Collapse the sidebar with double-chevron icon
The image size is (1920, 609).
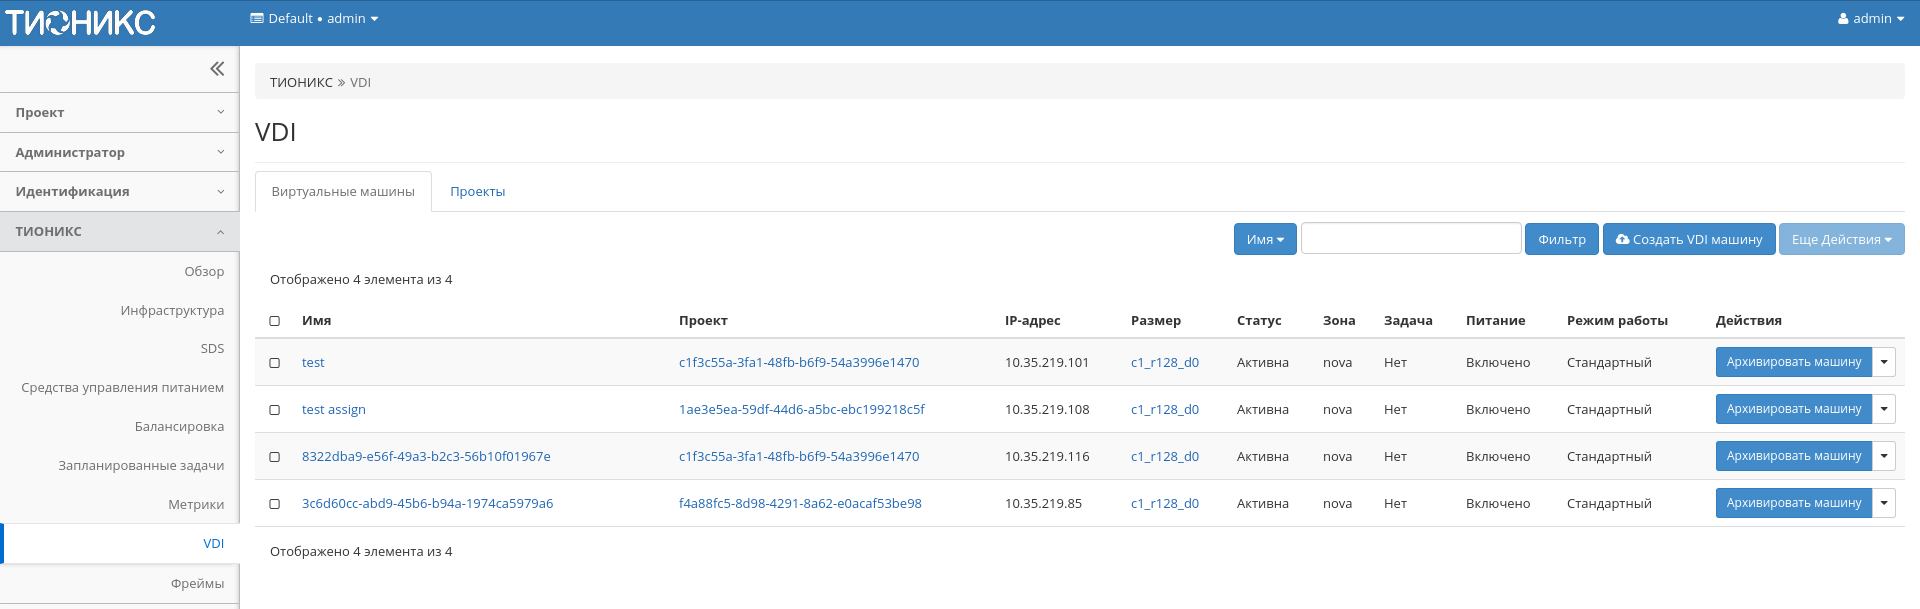coord(217,69)
